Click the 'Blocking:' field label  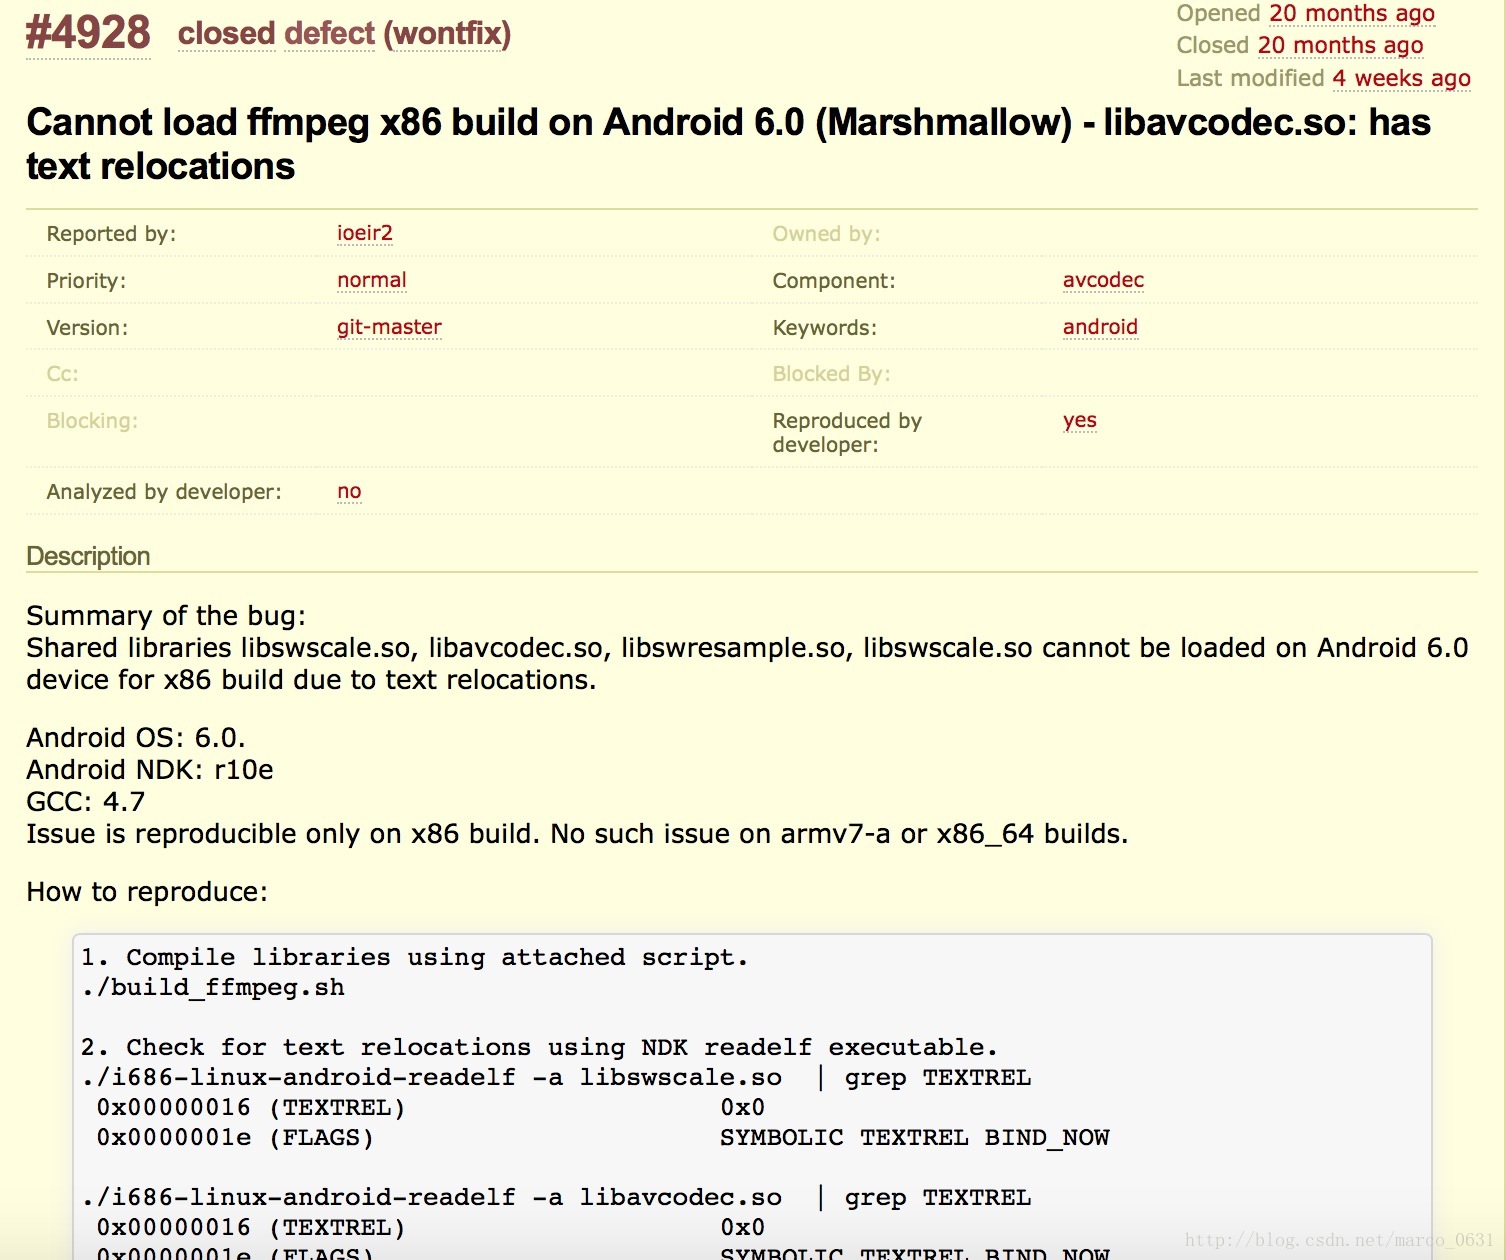click(x=92, y=421)
